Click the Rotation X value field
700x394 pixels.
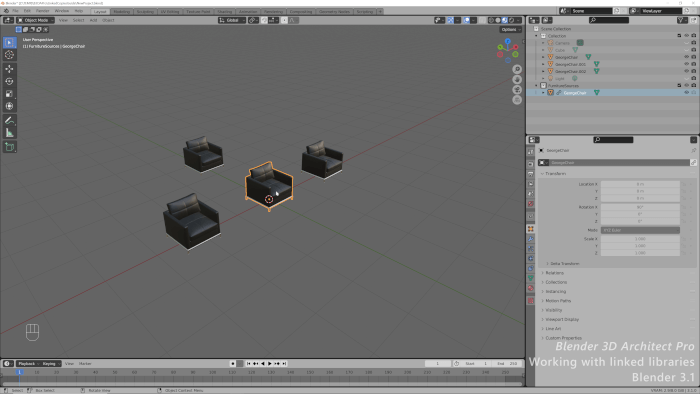[640, 207]
